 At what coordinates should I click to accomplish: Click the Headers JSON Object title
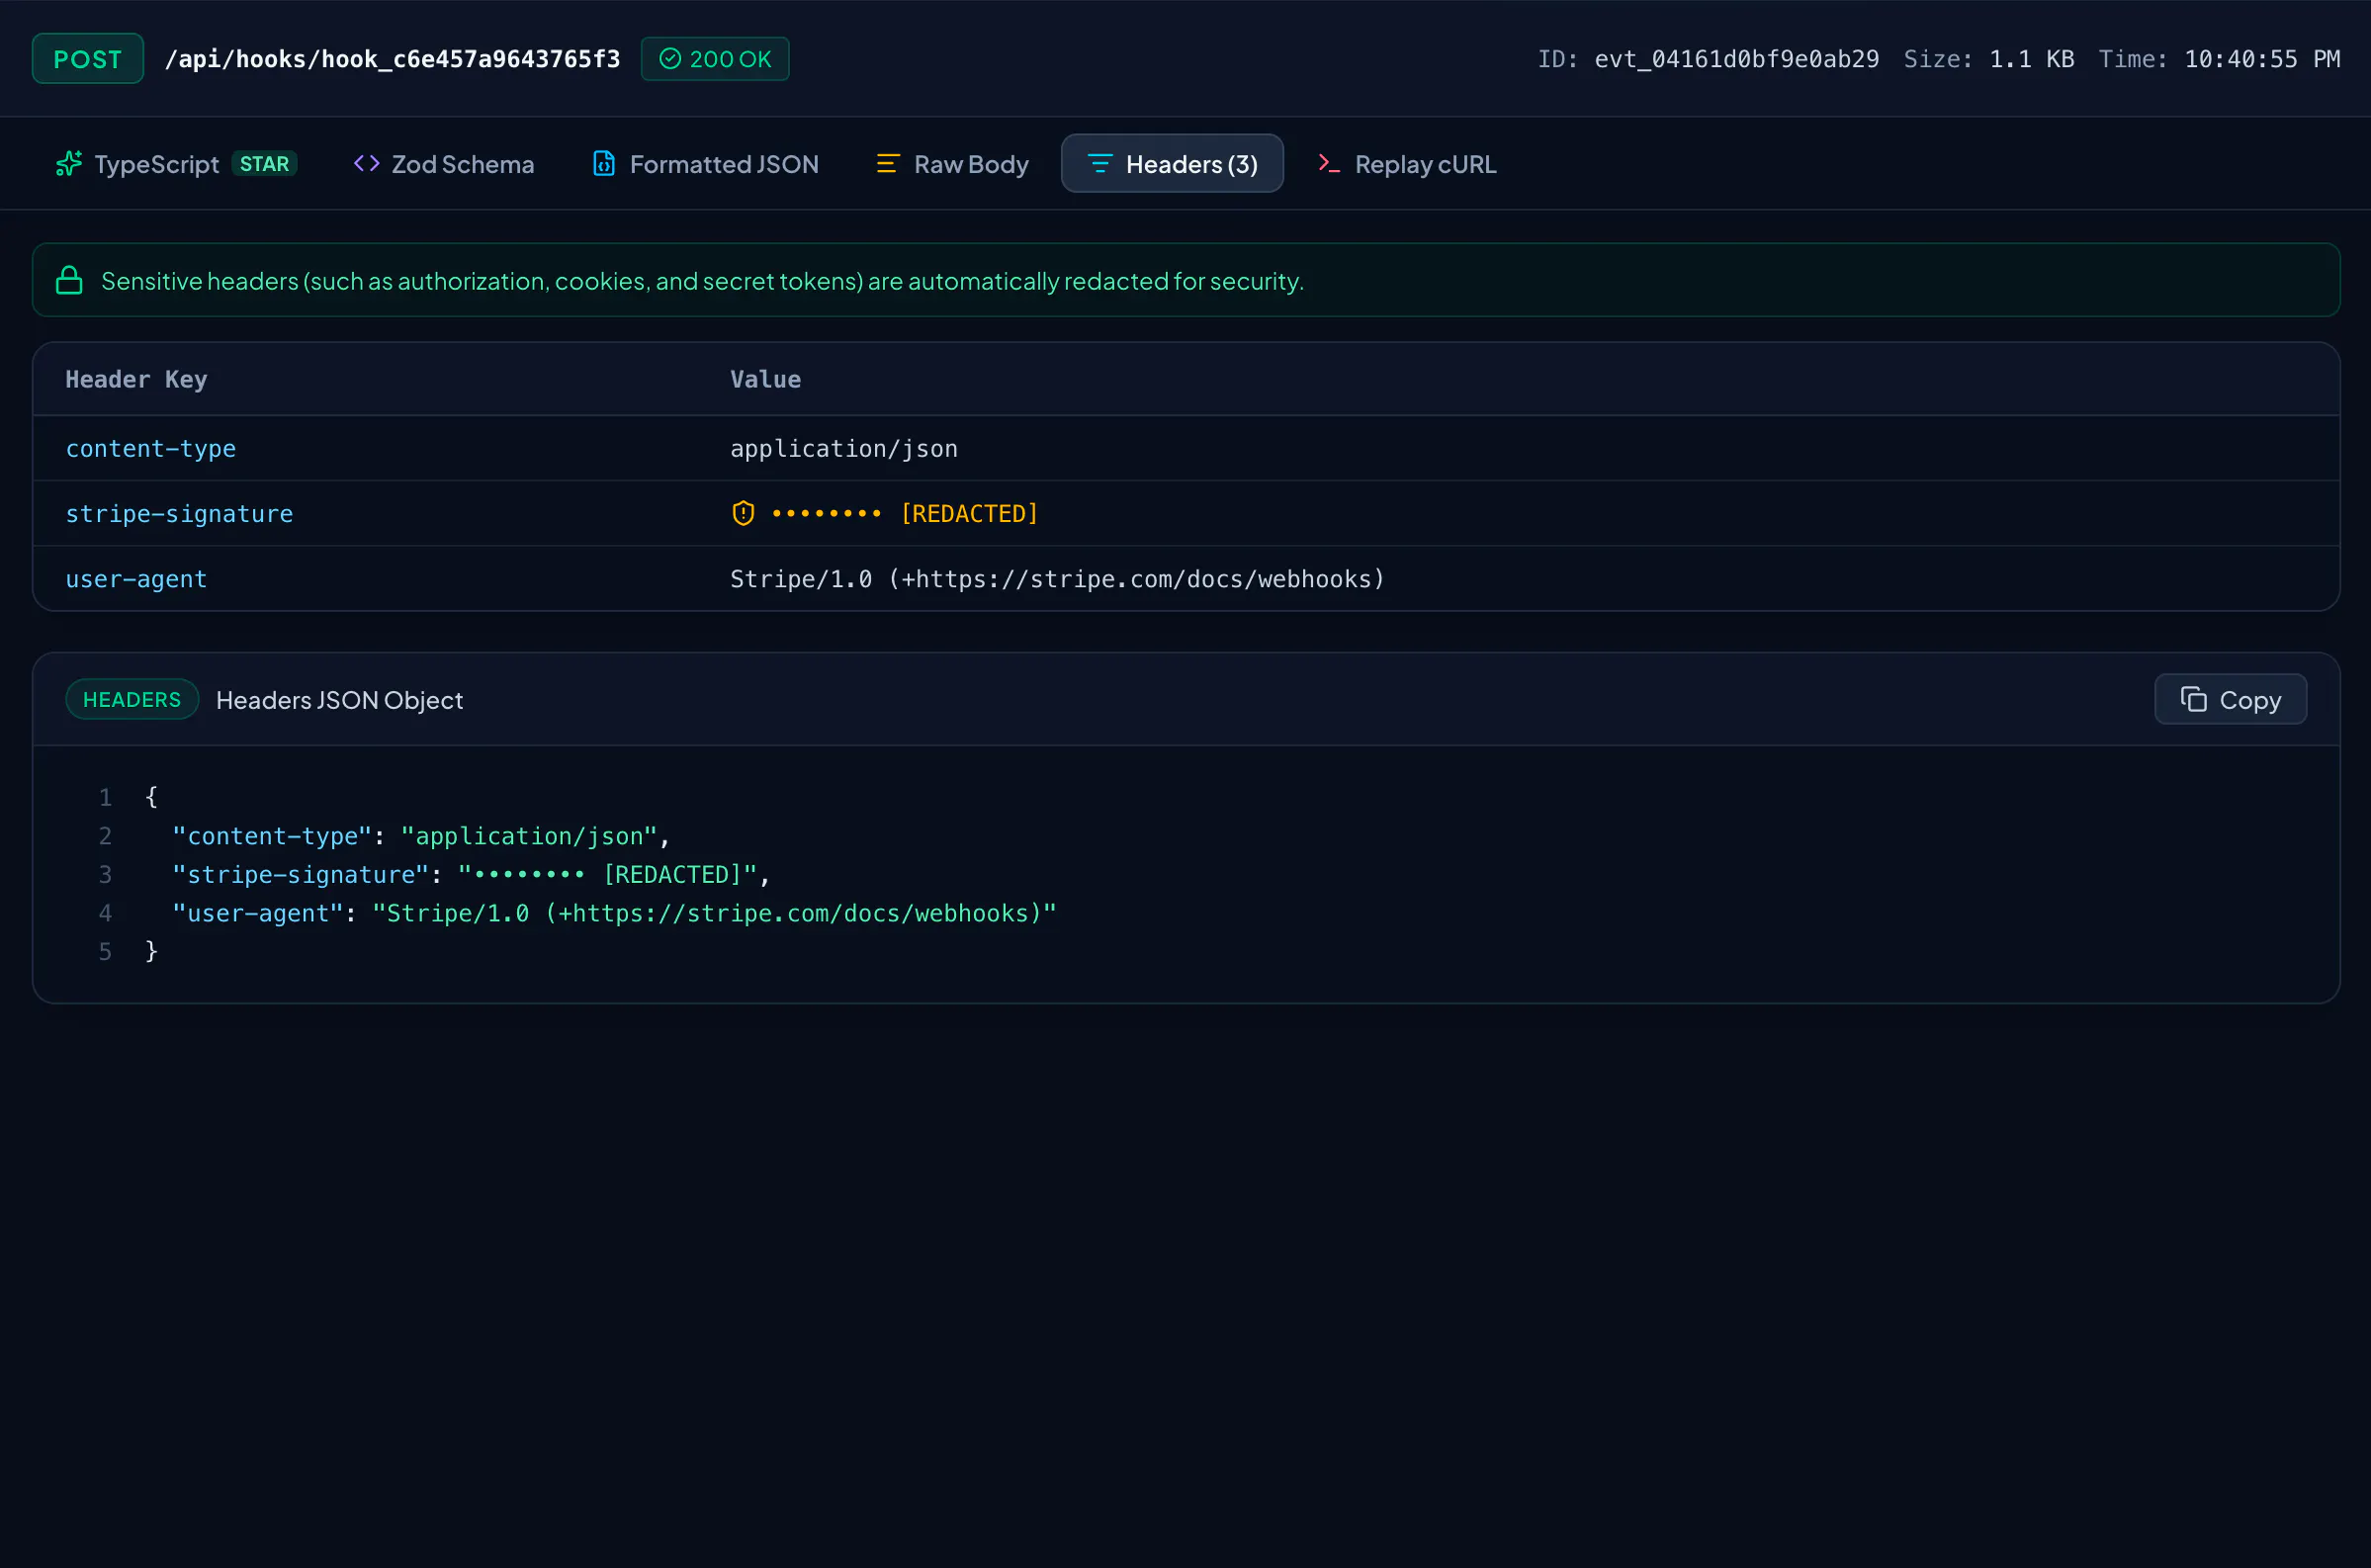coord(340,700)
